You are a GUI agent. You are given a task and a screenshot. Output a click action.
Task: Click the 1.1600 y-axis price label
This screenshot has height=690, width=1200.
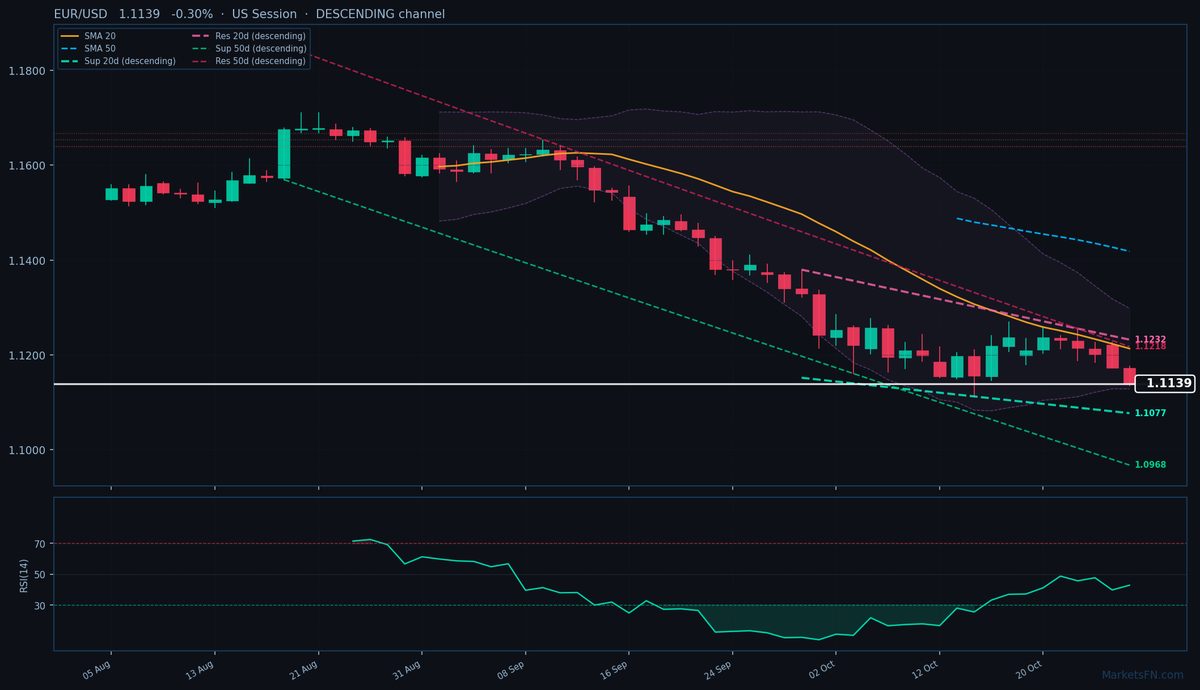[25, 166]
